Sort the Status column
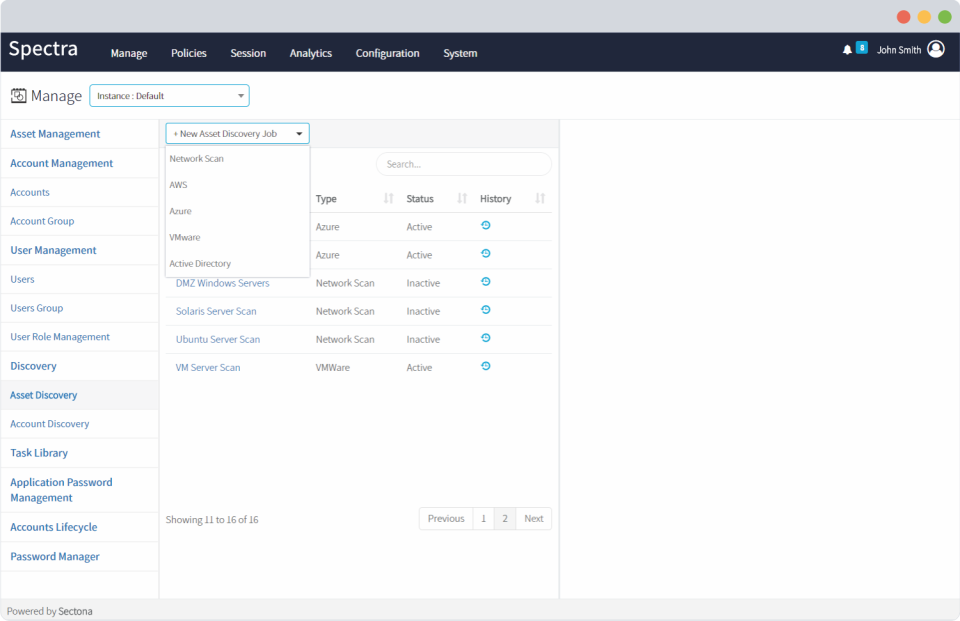The height and width of the screenshot is (621, 960). click(x=460, y=198)
